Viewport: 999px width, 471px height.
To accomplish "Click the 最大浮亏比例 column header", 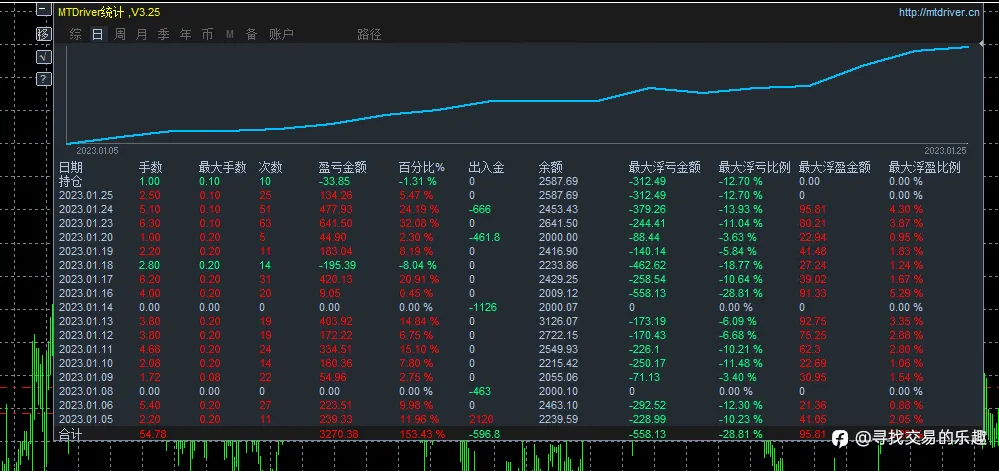I will pos(754,168).
